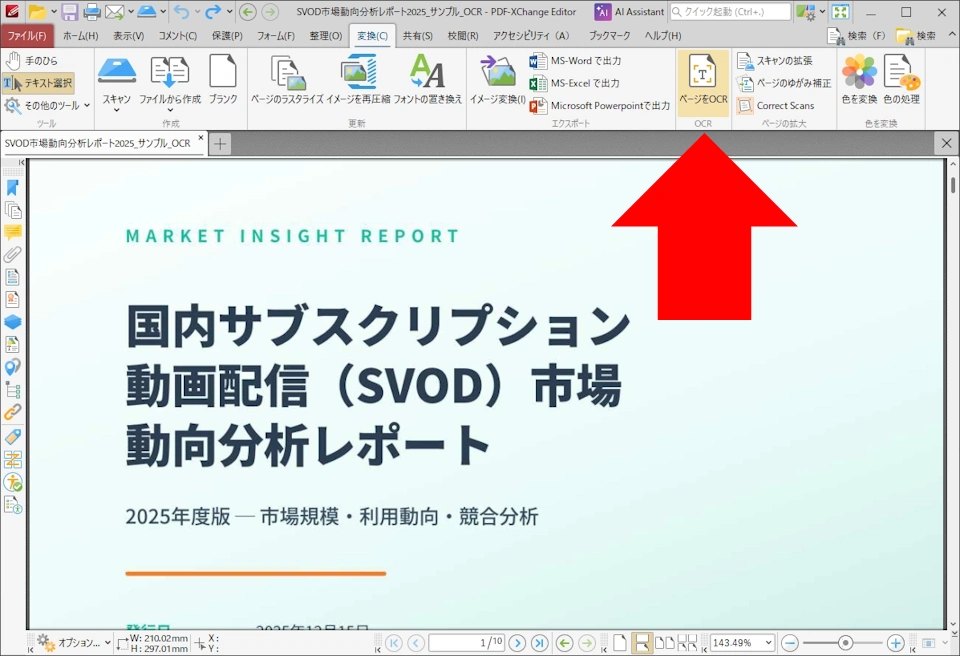Click the ブランク blank page icon
The image size is (960, 656).
223,80
